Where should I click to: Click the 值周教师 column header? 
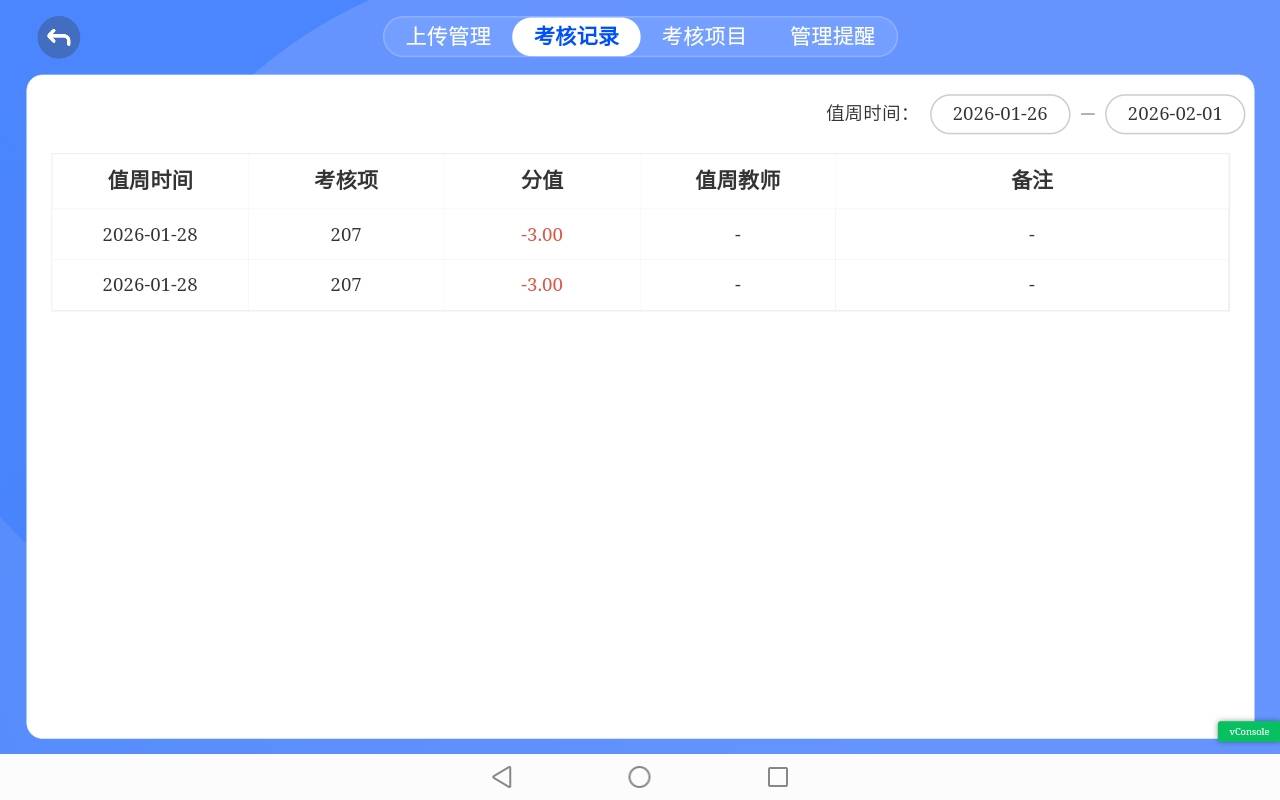(738, 181)
